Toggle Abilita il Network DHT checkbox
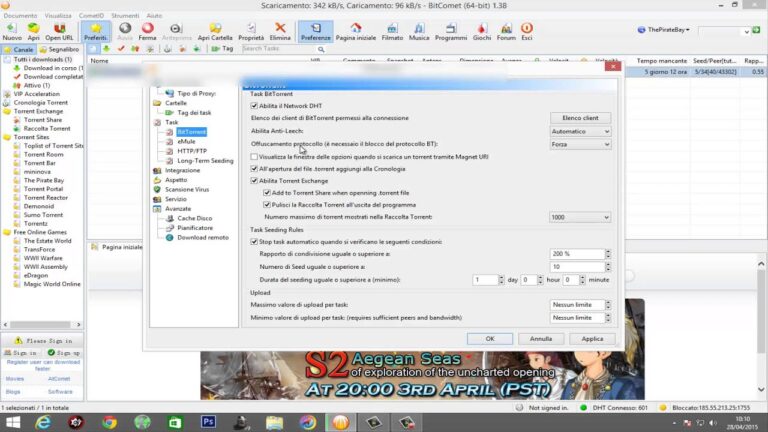 point(254,106)
